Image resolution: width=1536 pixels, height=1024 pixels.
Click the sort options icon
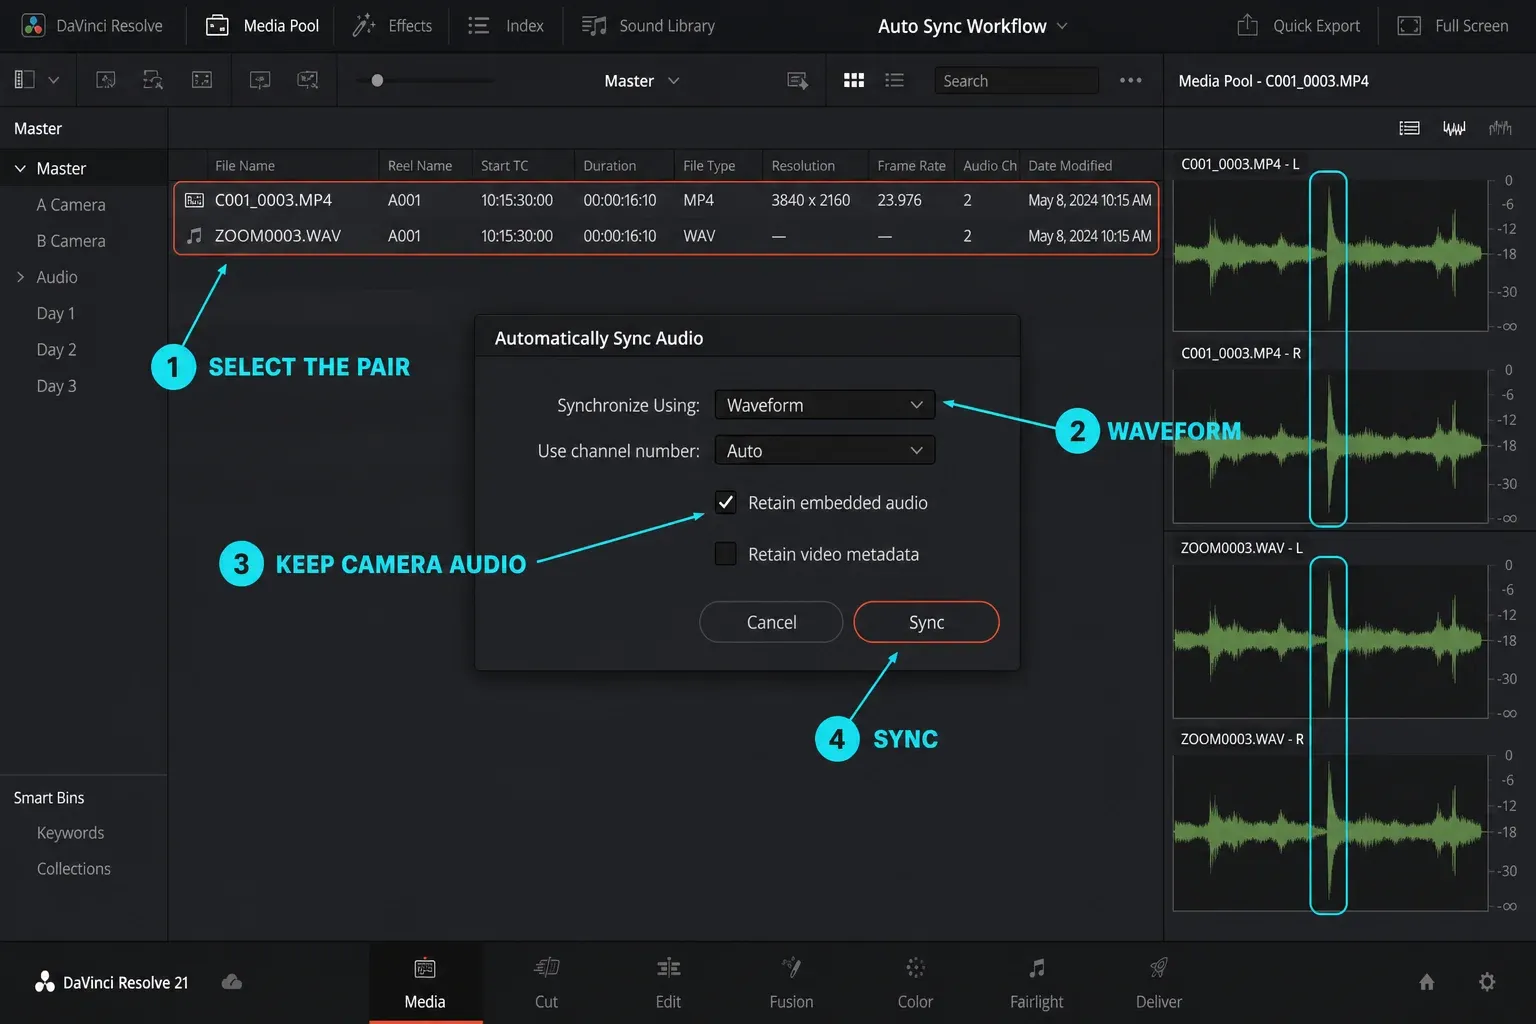(797, 80)
